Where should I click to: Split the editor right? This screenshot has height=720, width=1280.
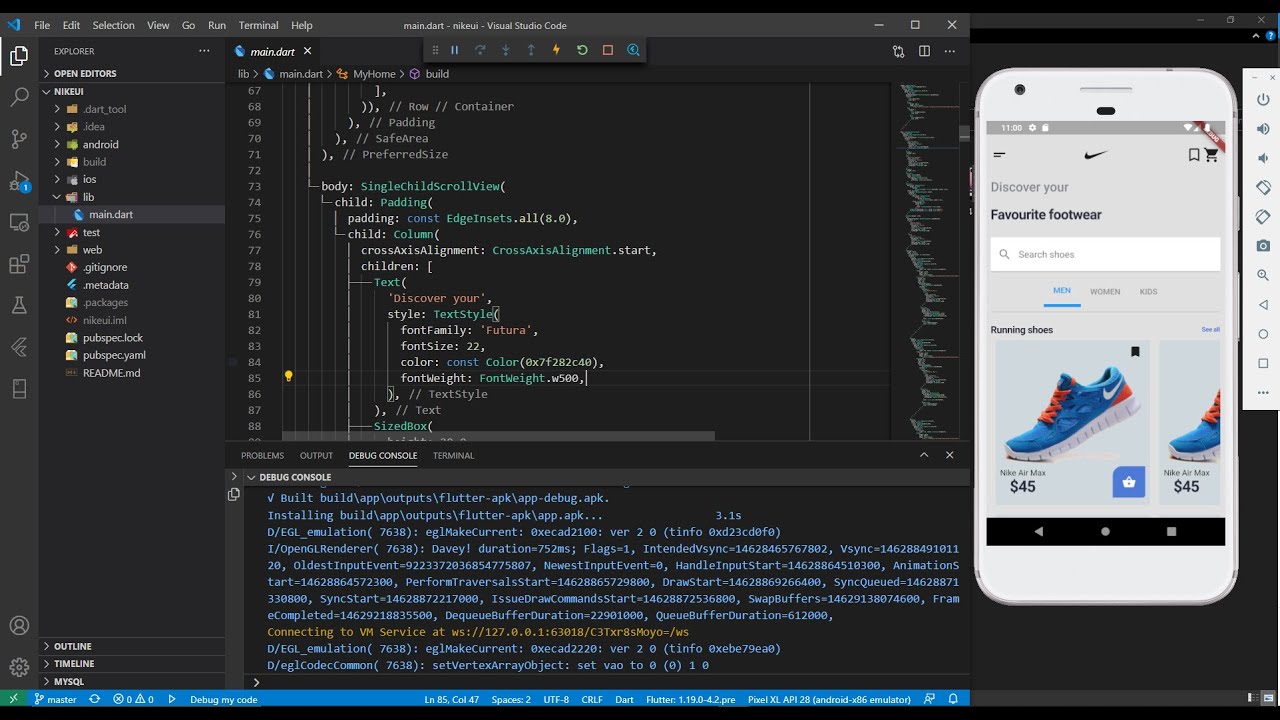[924, 51]
